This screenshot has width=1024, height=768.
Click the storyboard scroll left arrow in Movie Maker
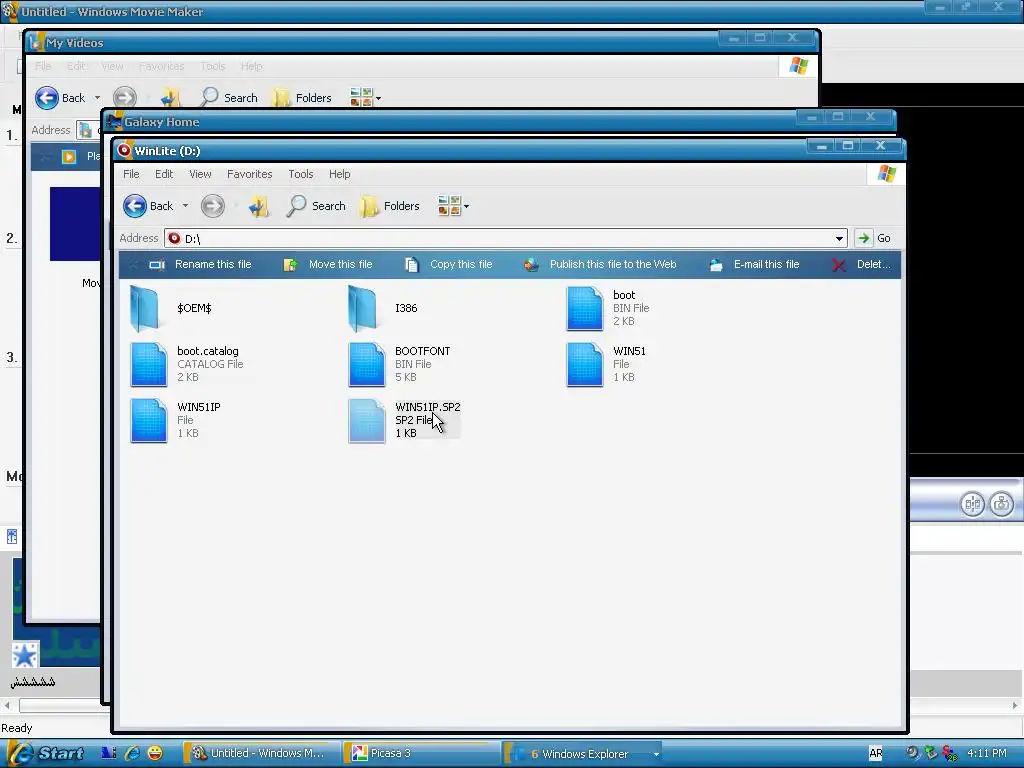7,705
